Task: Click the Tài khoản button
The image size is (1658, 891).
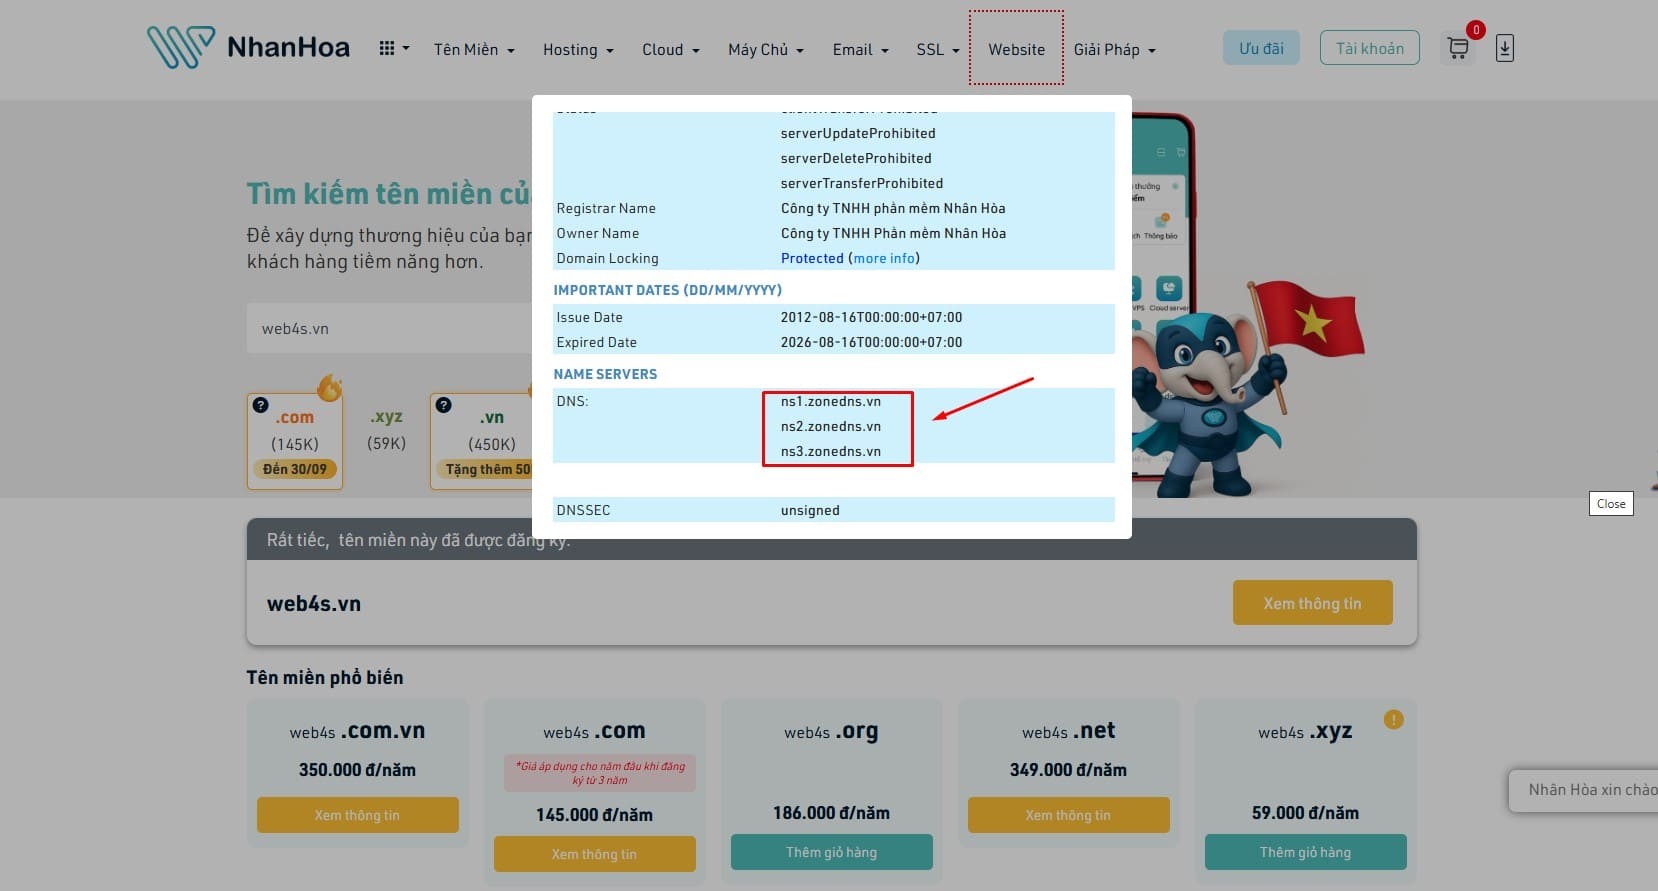Action: (1369, 48)
